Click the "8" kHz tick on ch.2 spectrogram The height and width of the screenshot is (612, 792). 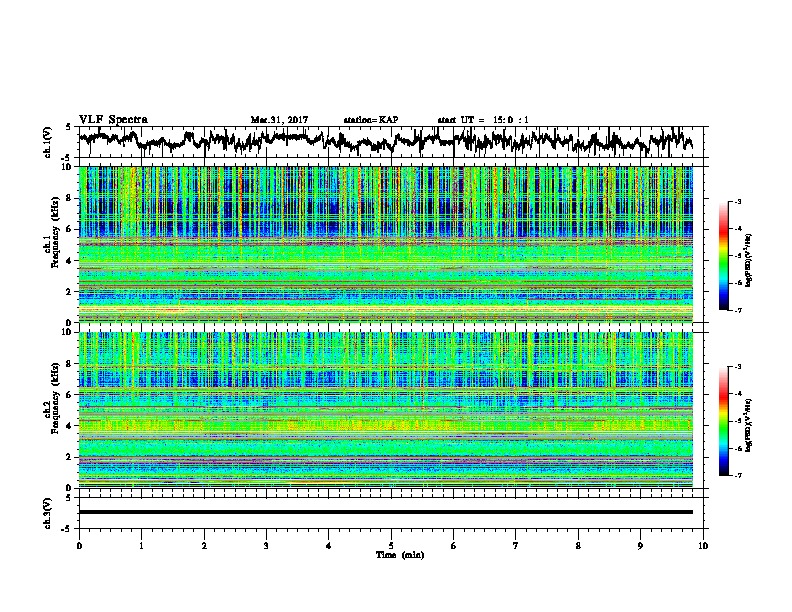pyautogui.click(x=70, y=364)
